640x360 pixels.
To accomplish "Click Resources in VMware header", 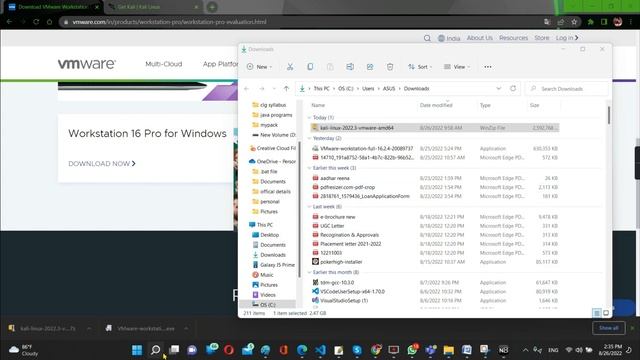I will pyautogui.click(x=513, y=38).
